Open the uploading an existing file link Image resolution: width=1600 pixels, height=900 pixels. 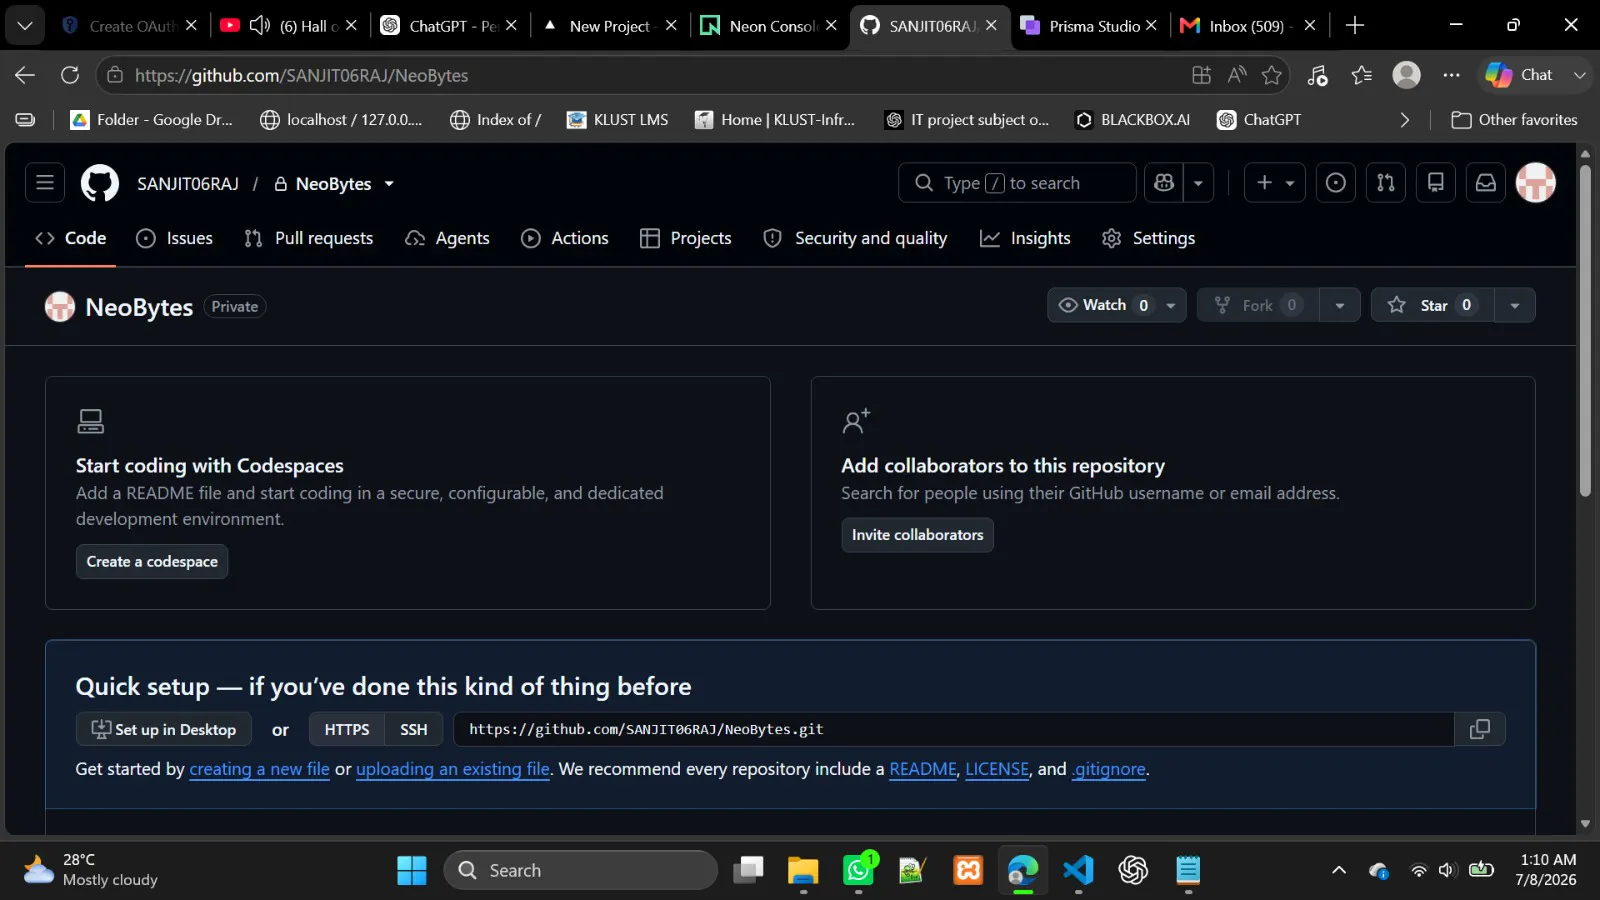point(453,769)
